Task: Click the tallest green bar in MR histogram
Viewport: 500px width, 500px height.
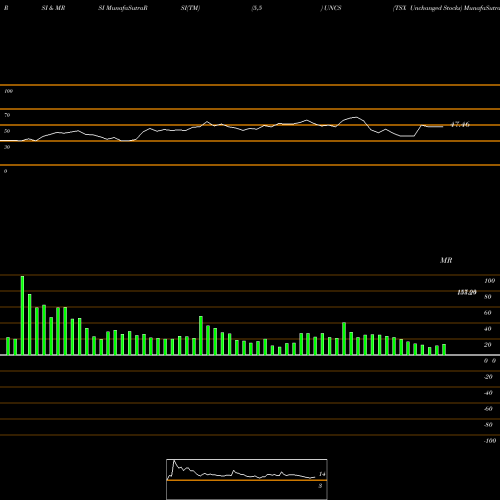Action: pyautogui.click(x=22, y=315)
